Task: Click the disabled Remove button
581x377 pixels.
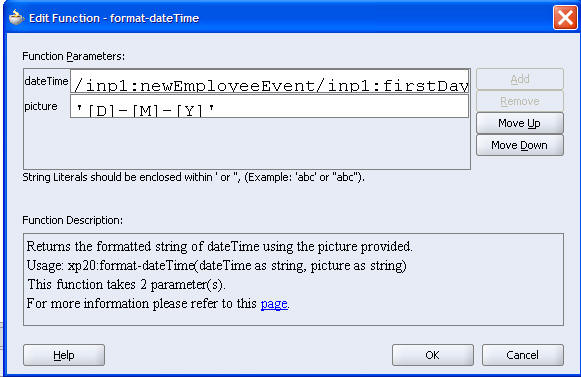Action: coord(519,101)
